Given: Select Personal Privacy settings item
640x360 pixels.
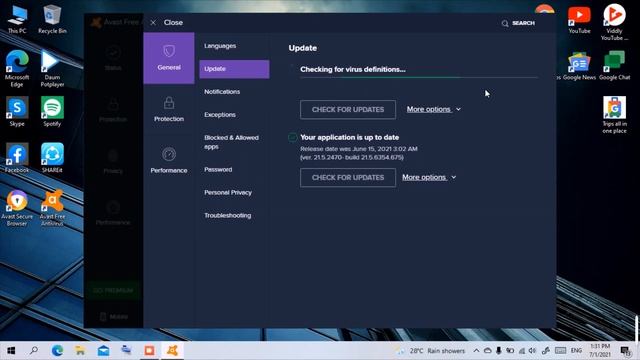Looking at the screenshot, I should click(234, 192).
